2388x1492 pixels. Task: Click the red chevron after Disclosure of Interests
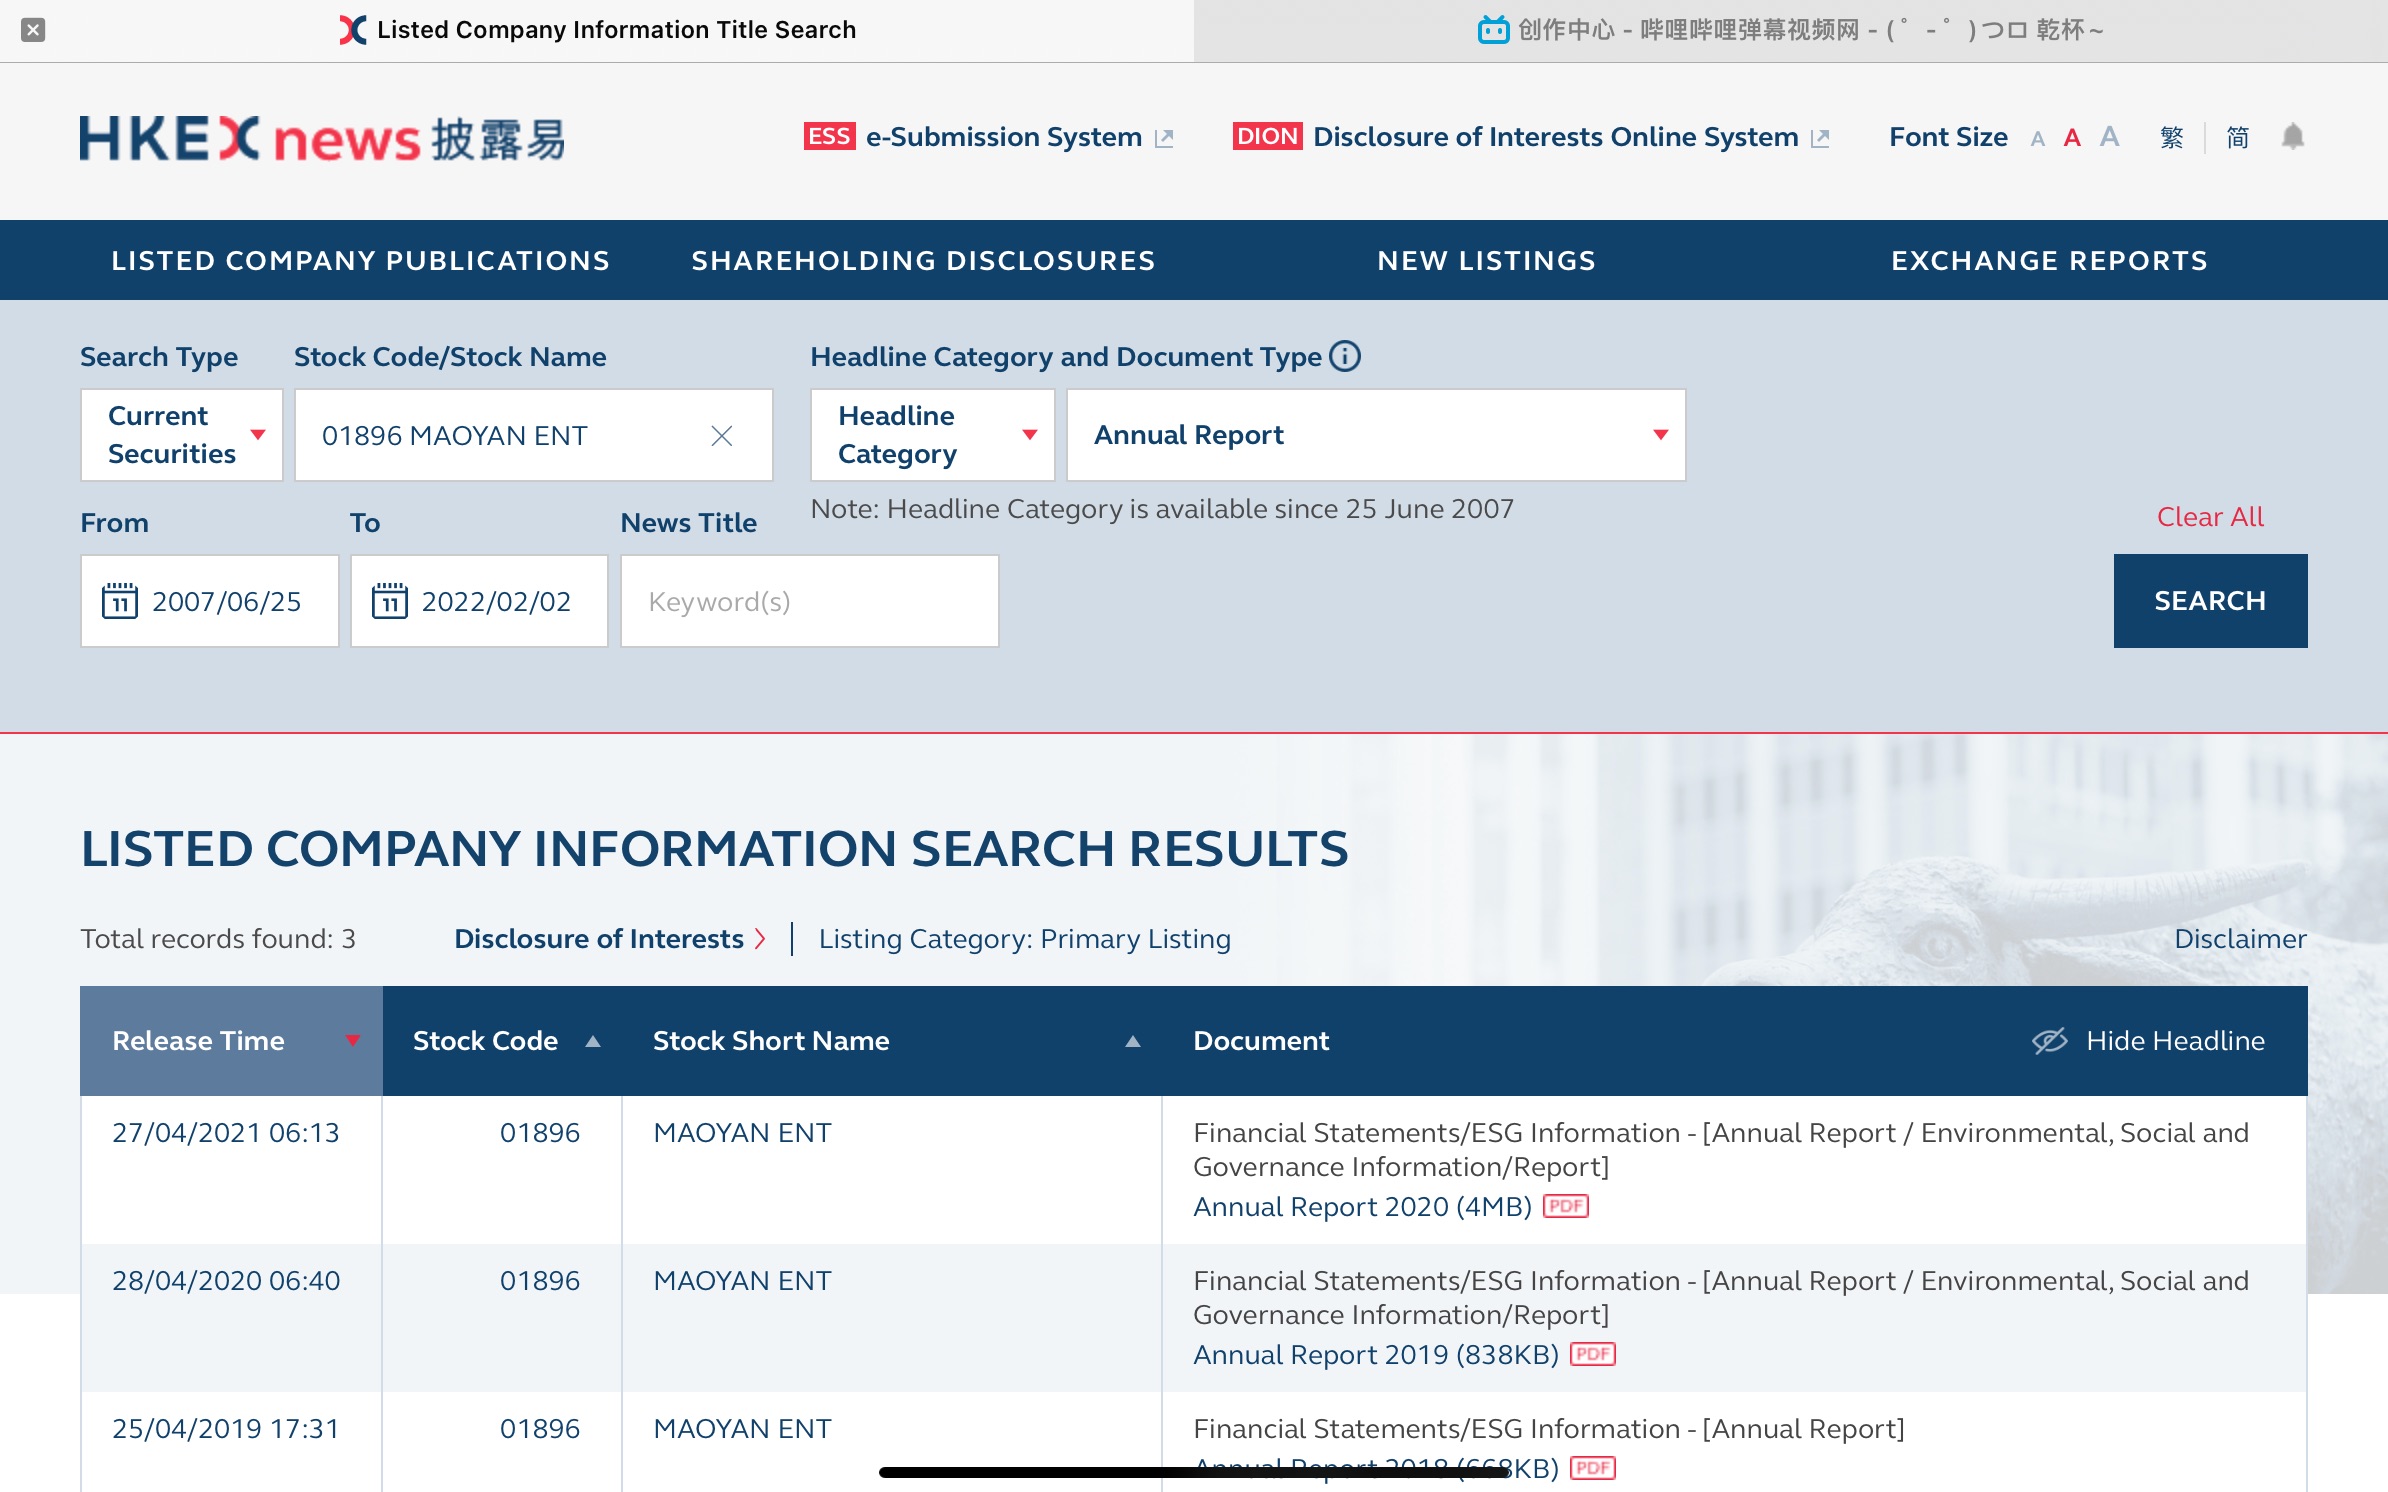pyautogui.click(x=760, y=939)
